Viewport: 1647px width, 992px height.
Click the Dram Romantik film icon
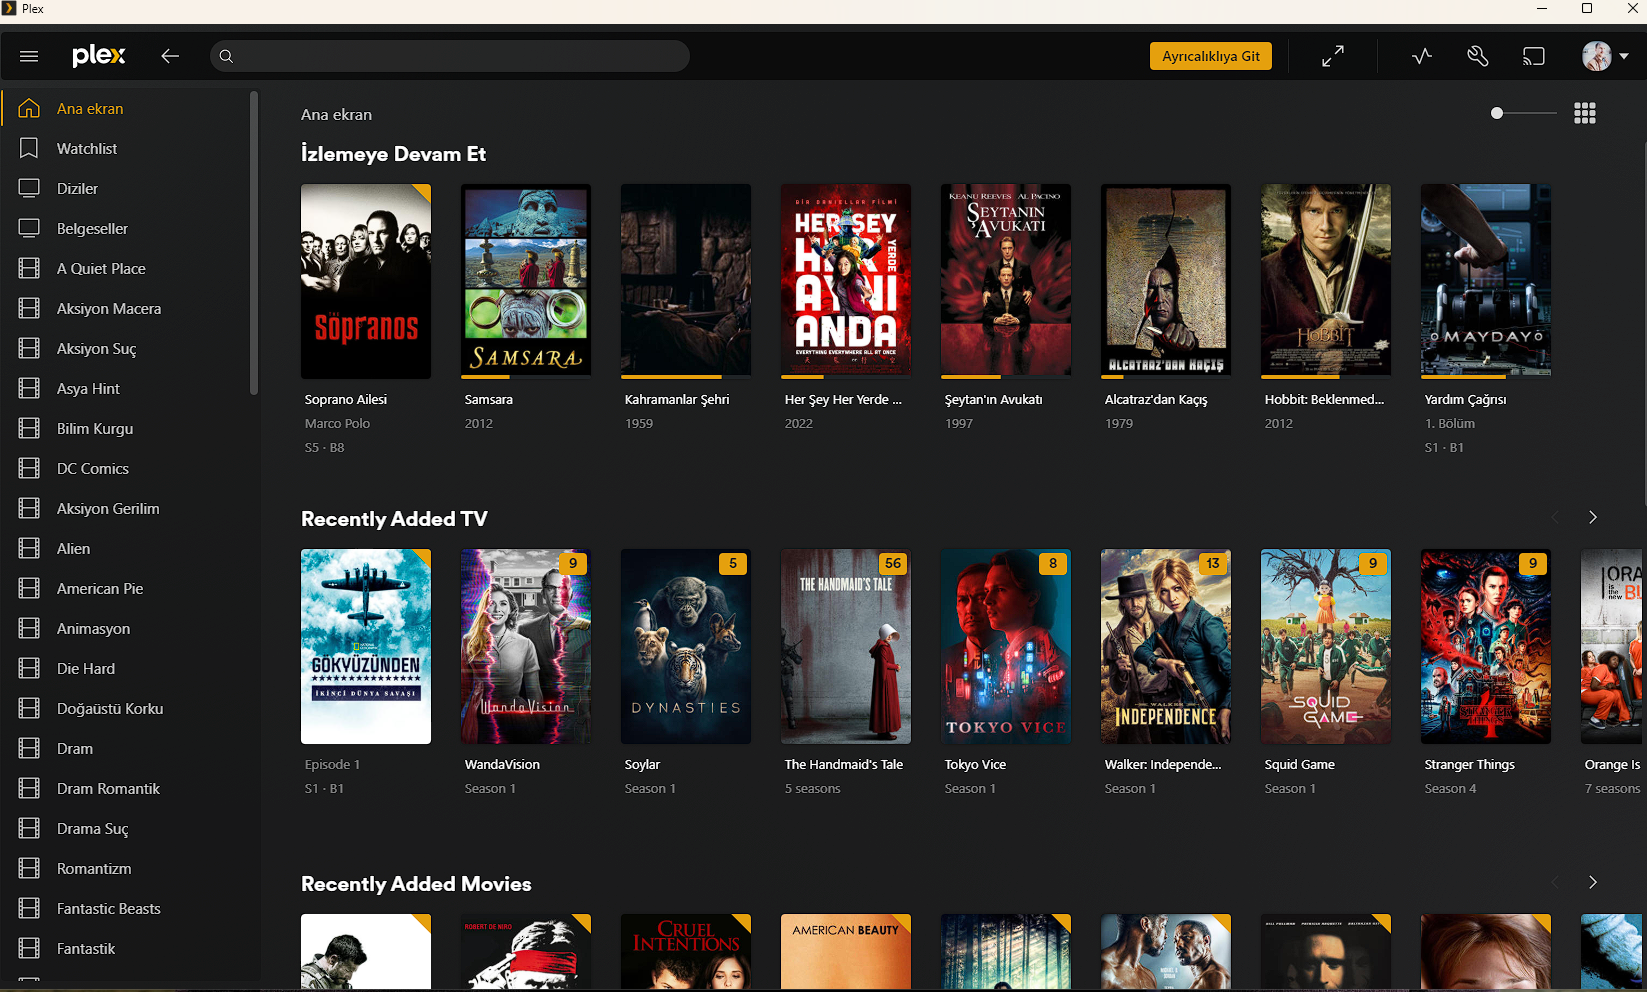(x=29, y=788)
